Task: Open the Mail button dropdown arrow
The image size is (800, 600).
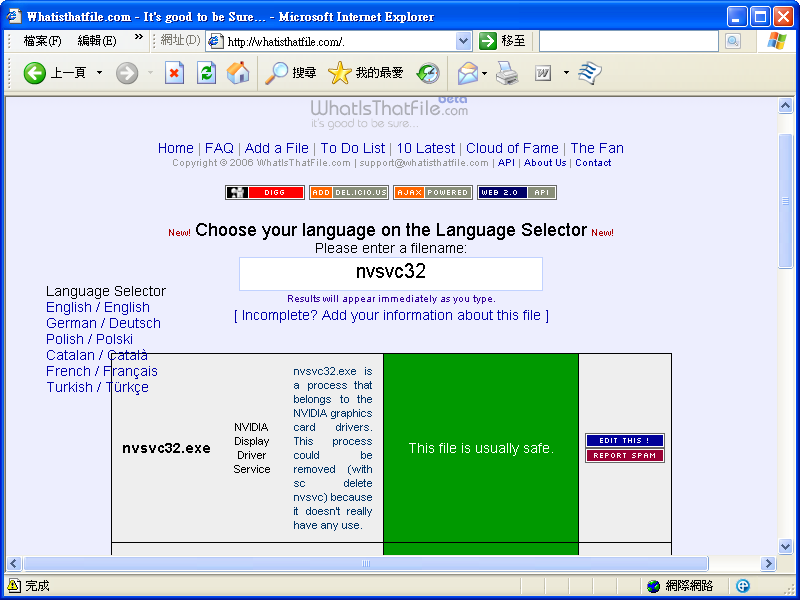Action: pos(484,73)
